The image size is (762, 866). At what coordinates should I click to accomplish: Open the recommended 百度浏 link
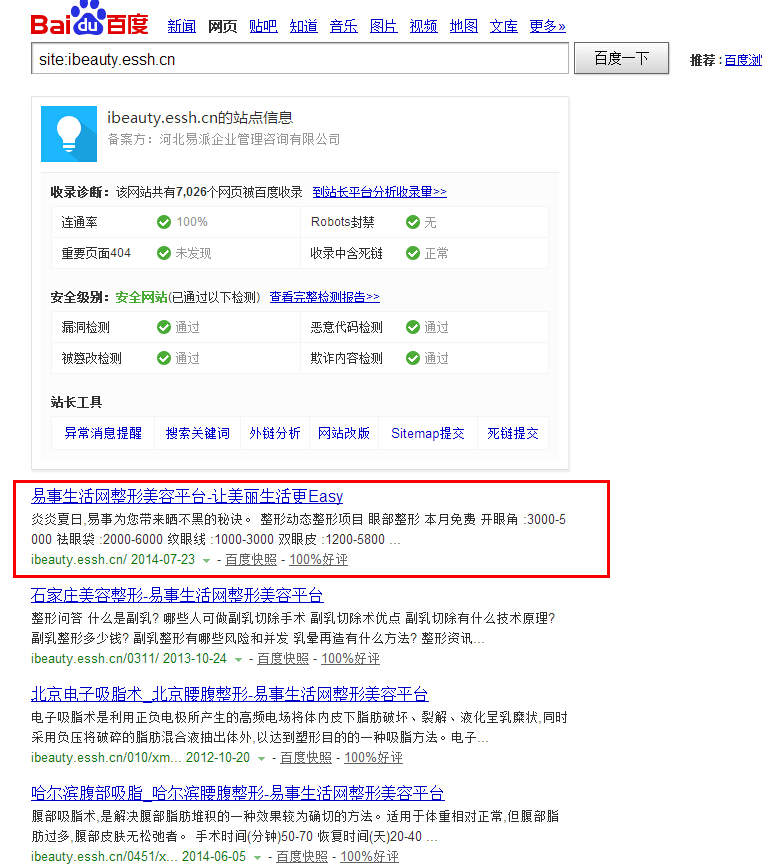click(x=743, y=60)
